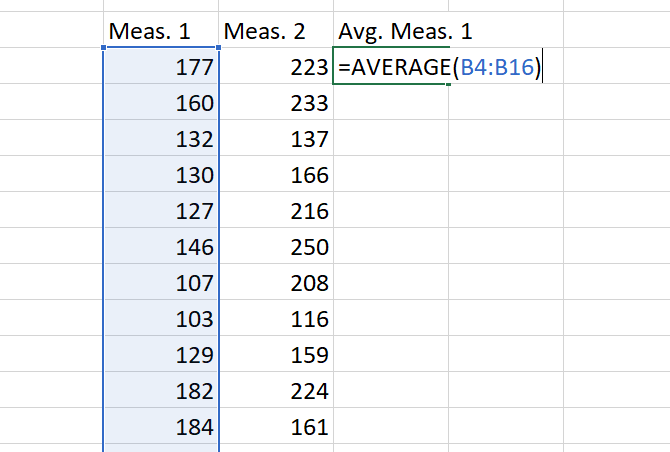Screen dimensions: 670x452
Task: Select the cell containing 233
Action: point(275,103)
